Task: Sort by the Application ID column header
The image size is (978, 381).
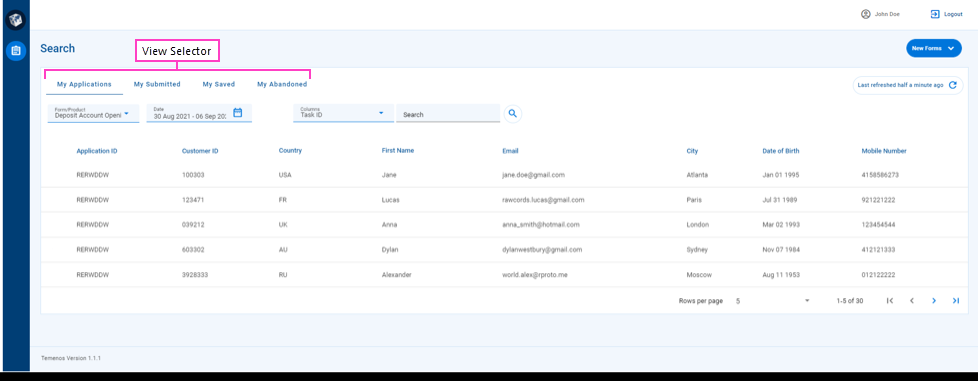Action: pyautogui.click(x=97, y=151)
